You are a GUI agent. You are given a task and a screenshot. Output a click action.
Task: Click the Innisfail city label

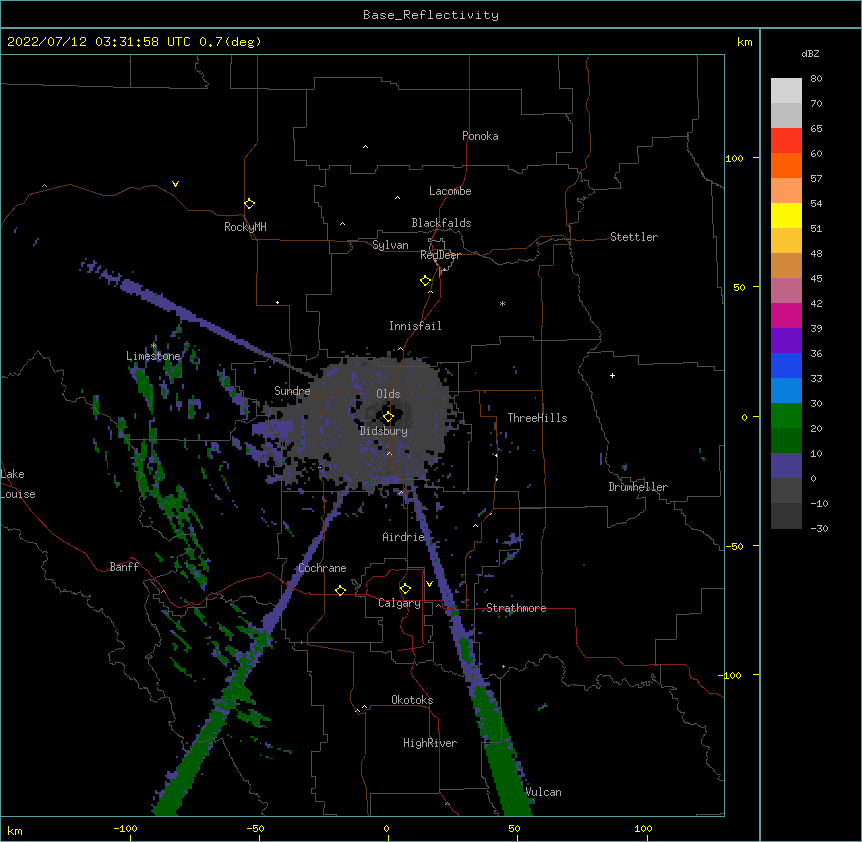(415, 326)
